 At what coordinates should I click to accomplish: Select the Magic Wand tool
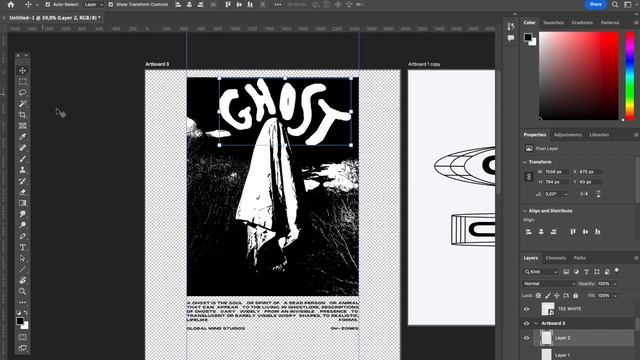pyautogui.click(x=22, y=104)
